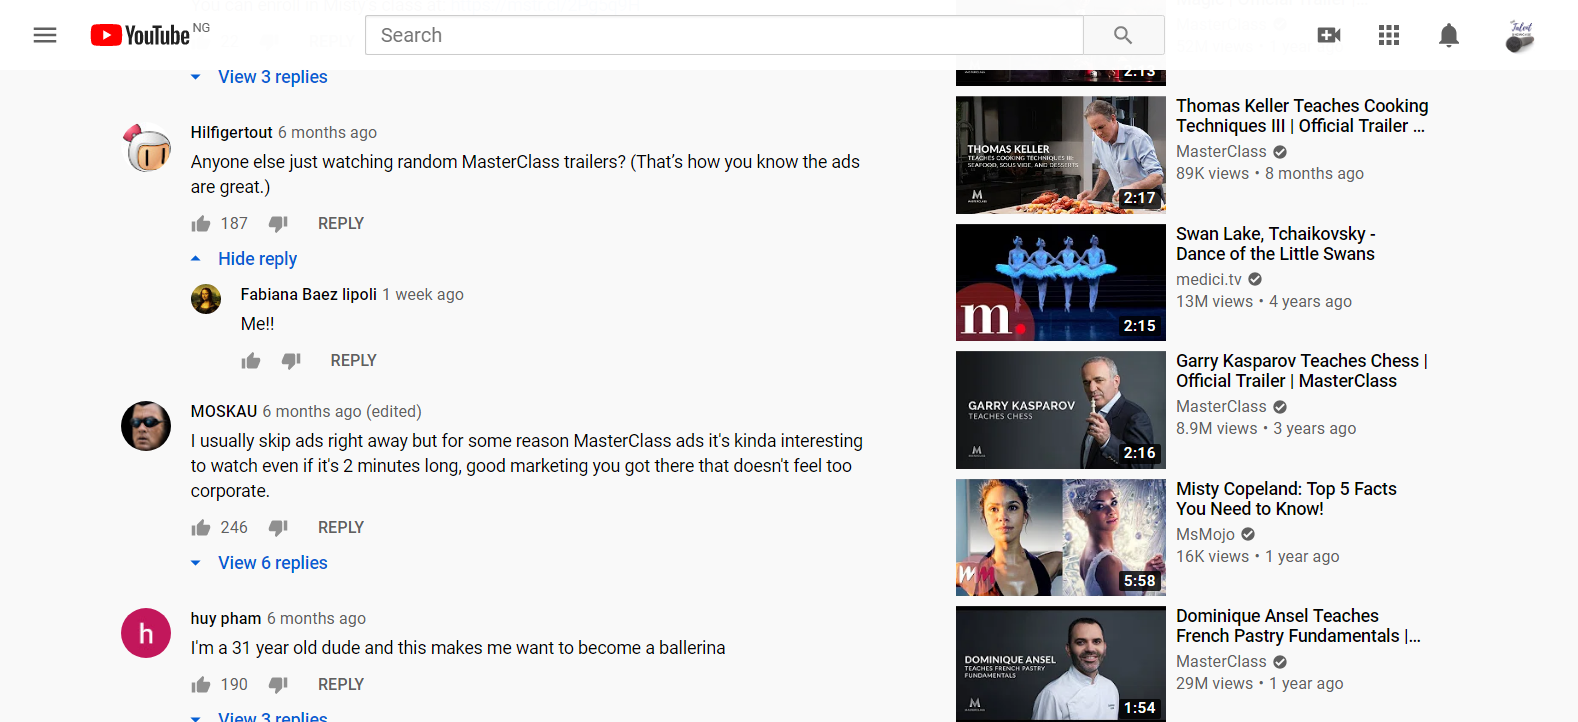Open the notifications bell

(1449, 35)
